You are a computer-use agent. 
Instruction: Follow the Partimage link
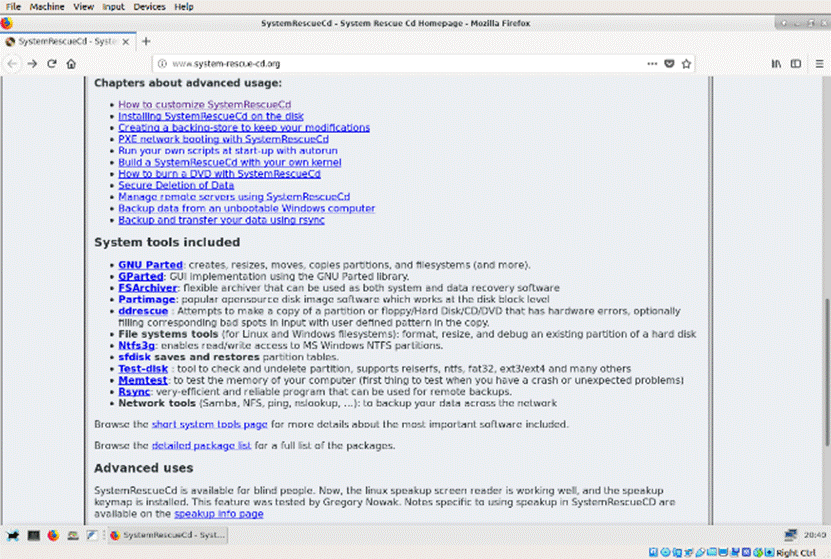tap(147, 299)
